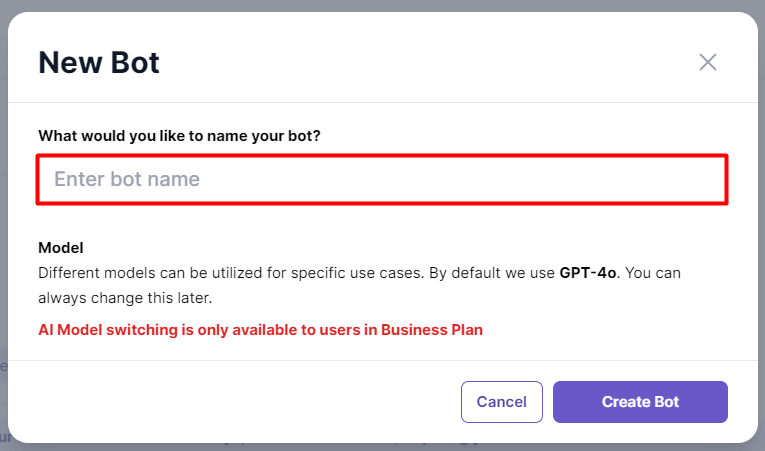Image resolution: width=765 pixels, height=451 pixels.
Task: Abort bot creation via the outlined Cancel button
Action: coord(502,402)
